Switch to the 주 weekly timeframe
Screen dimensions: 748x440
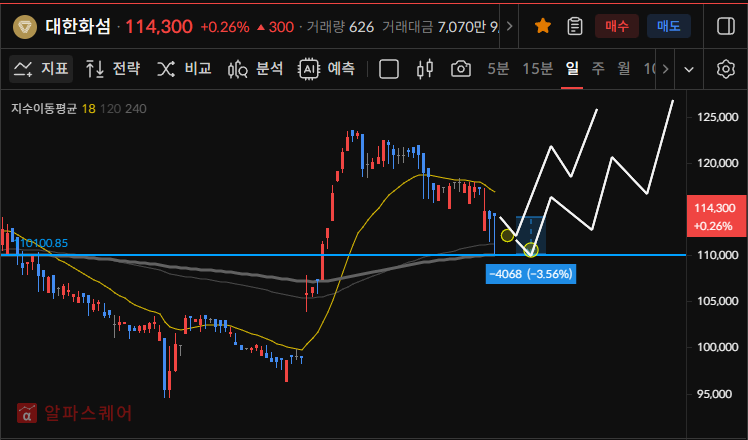[x=598, y=69]
